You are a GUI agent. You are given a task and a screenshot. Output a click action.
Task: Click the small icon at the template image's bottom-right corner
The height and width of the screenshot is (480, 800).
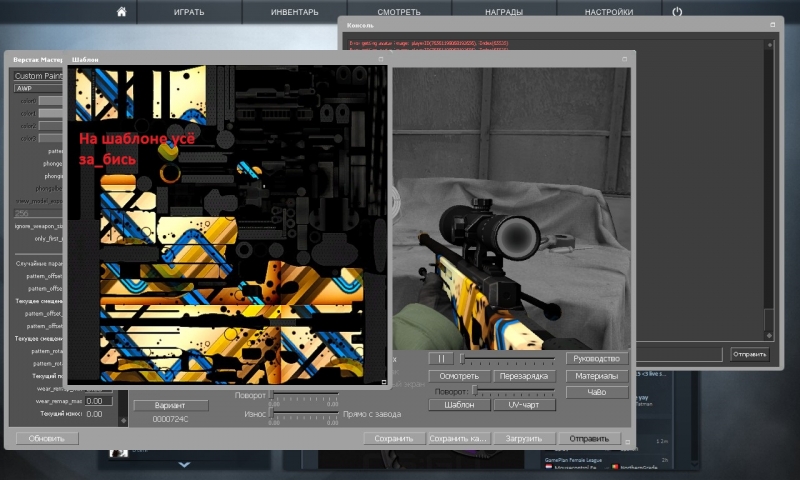point(384,382)
